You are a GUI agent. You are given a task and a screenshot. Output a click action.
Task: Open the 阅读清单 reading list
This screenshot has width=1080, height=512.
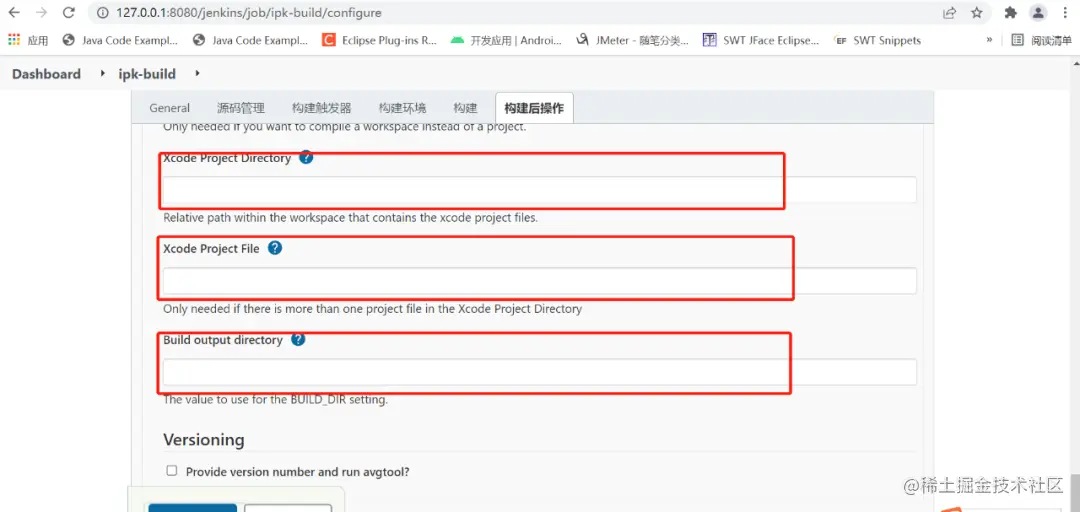point(1042,41)
